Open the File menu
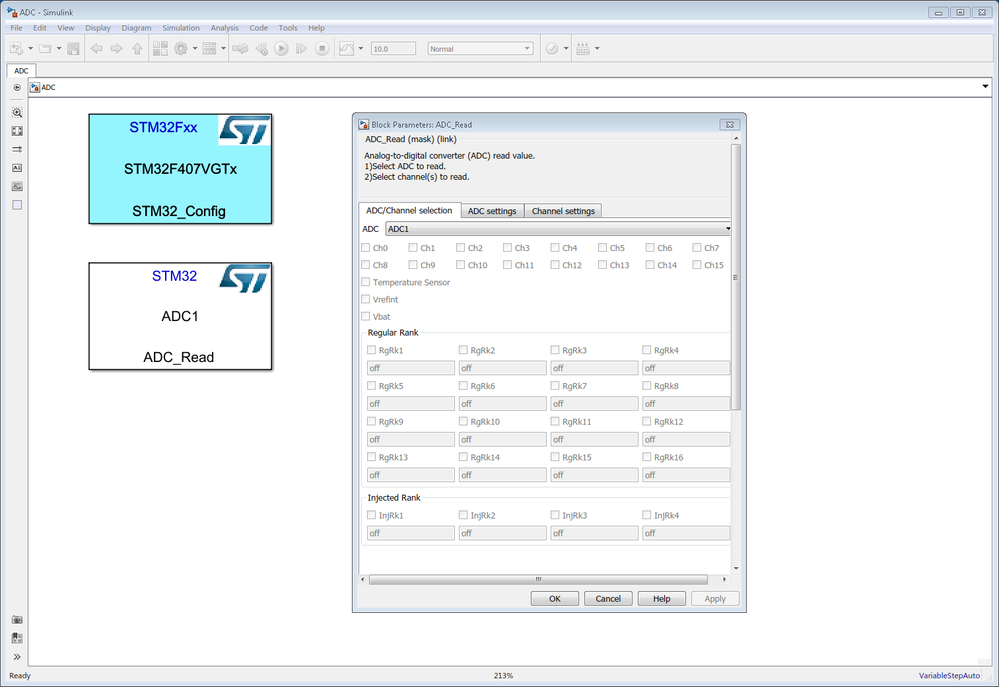This screenshot has height=687, width=999. click(x=17, y=28)
